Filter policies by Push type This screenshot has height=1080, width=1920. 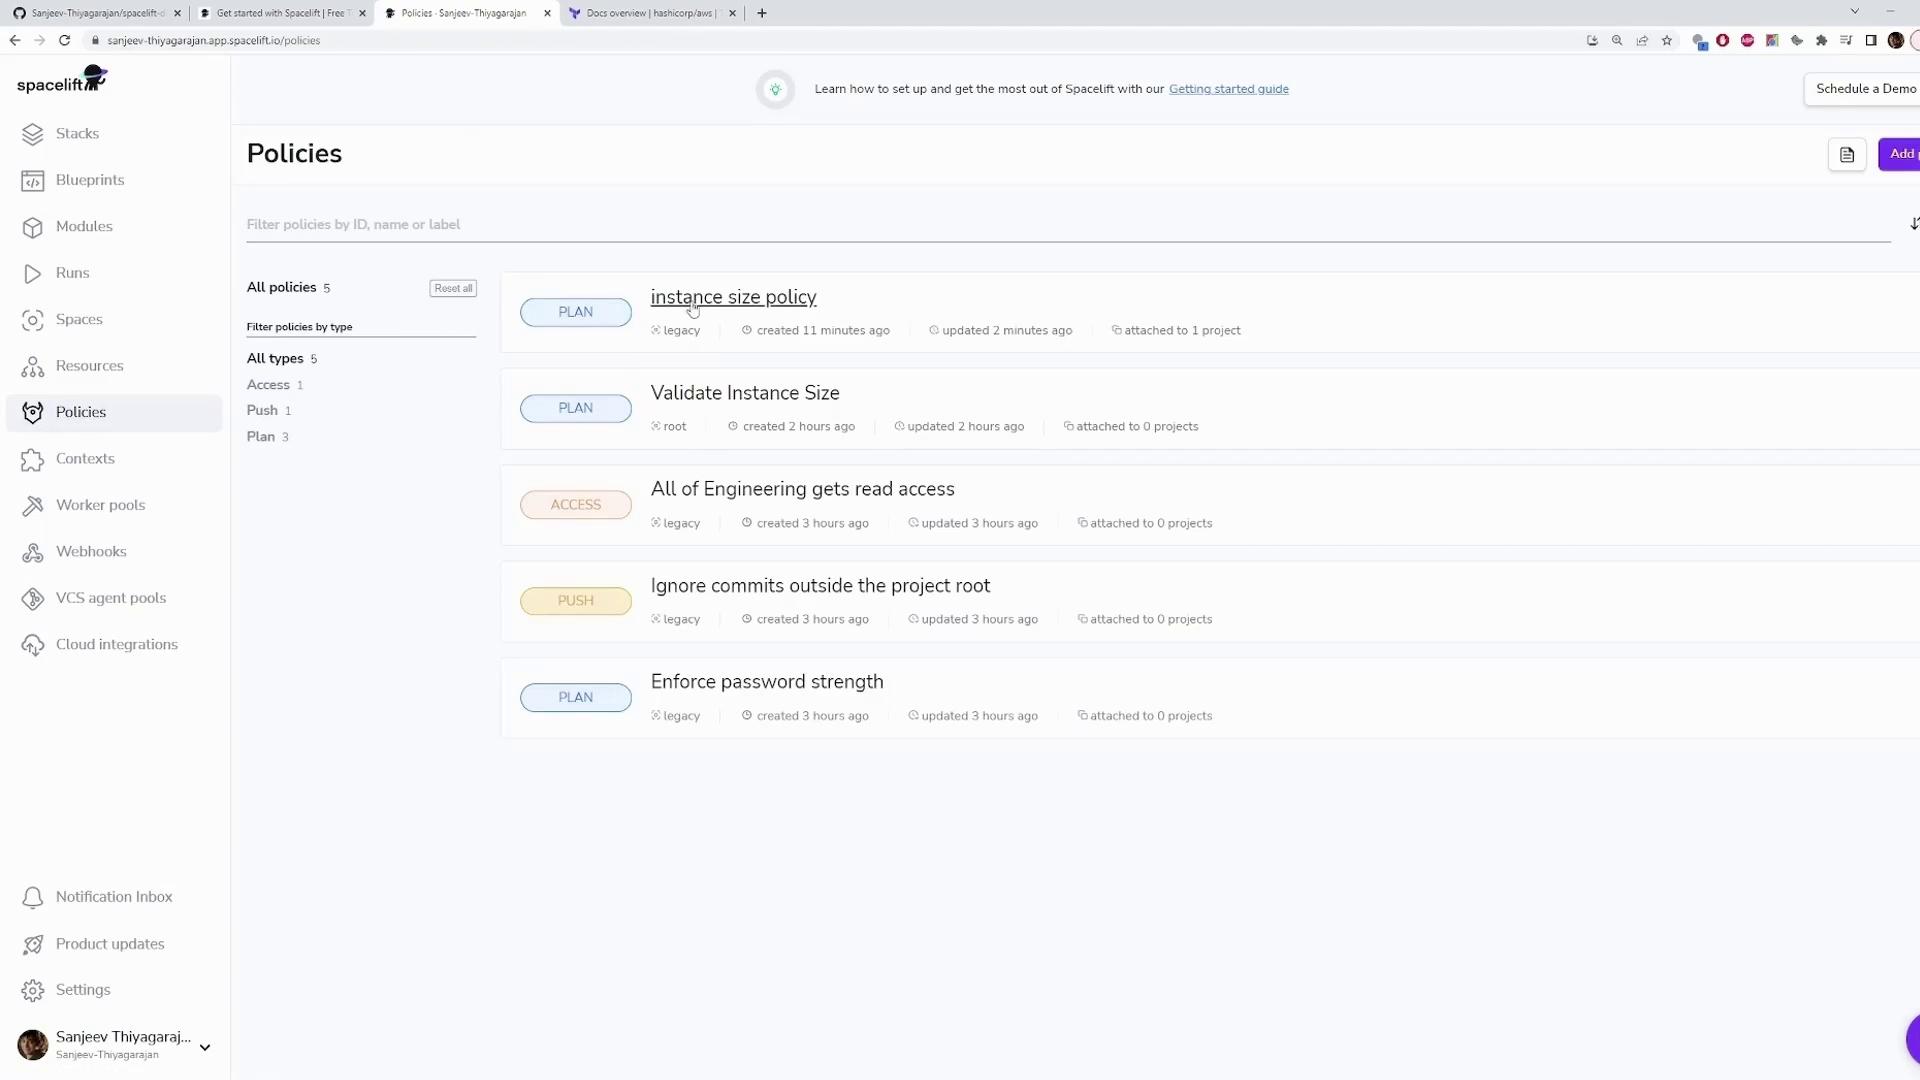click(262, 411)
